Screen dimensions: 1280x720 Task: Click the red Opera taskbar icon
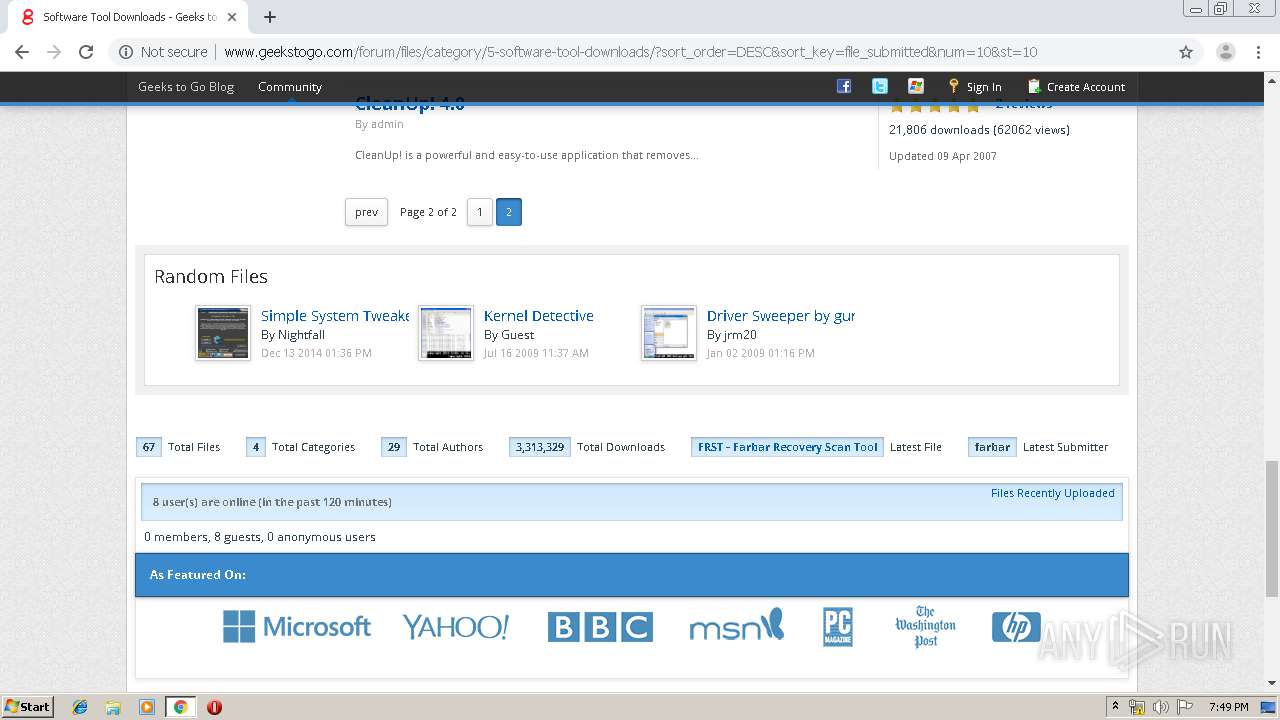pyautogui.click(x=214, y=707)
